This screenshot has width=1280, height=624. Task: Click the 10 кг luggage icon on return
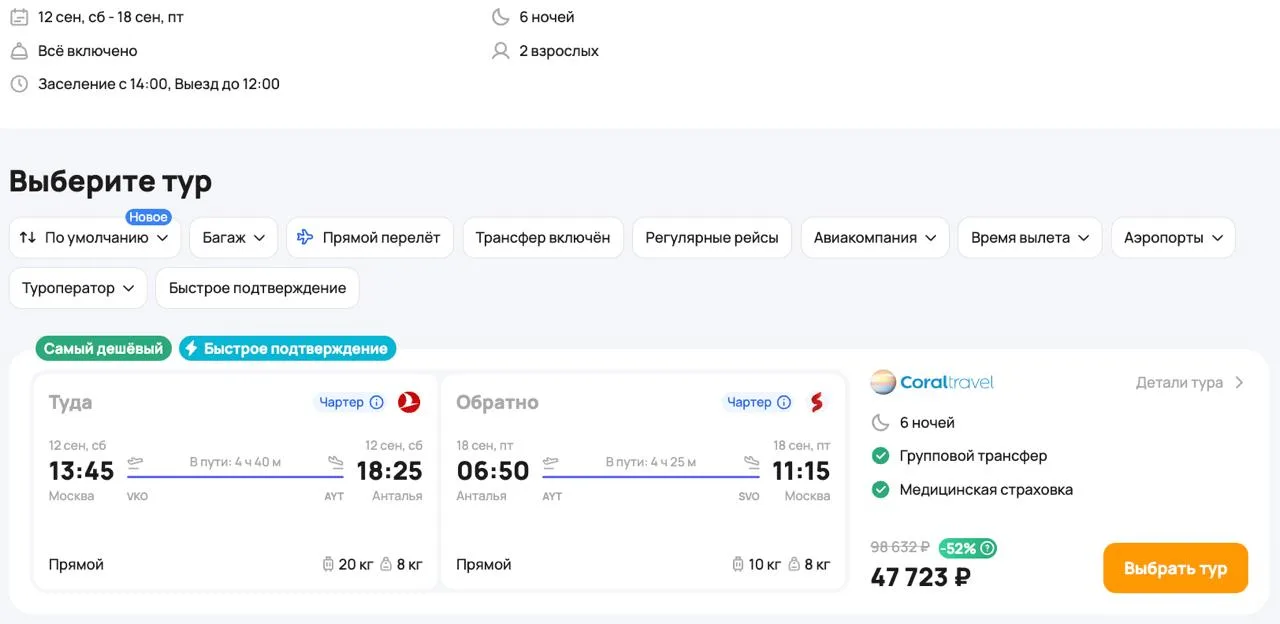pyautogui.click(x=738, y=565)
